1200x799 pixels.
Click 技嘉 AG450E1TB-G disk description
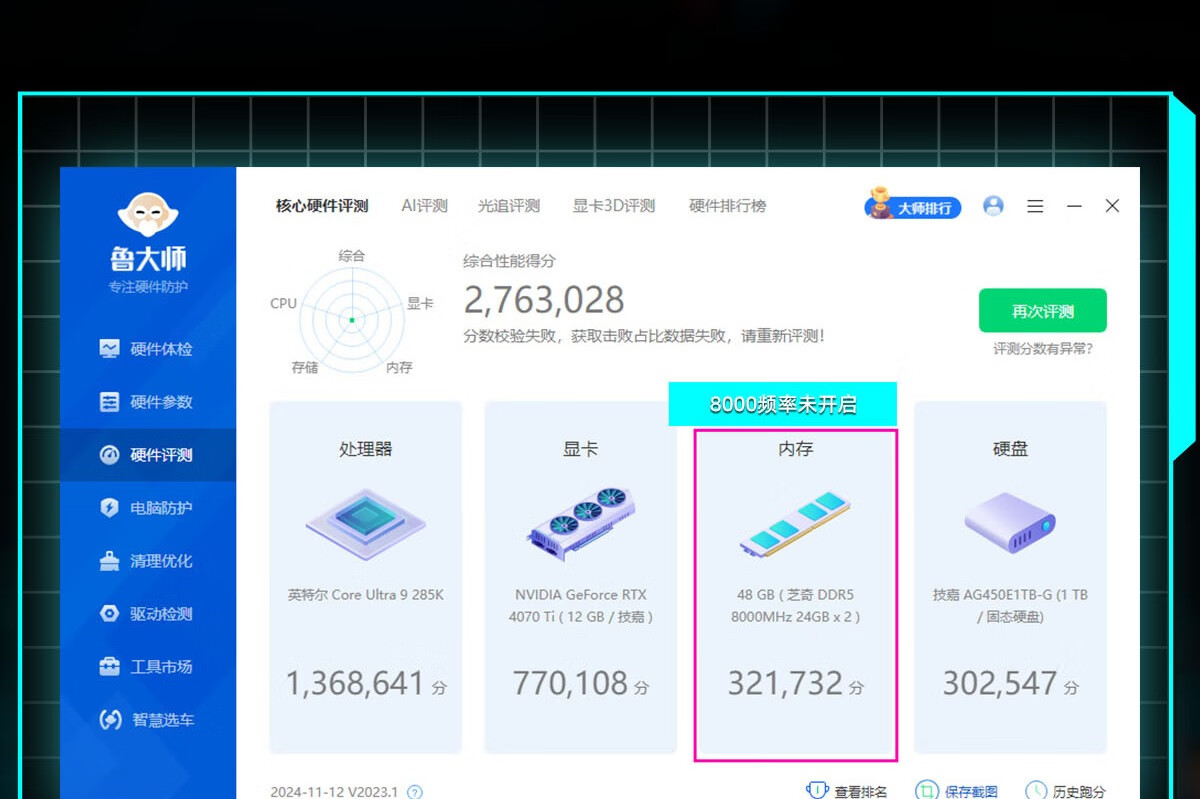(1010, 606)
